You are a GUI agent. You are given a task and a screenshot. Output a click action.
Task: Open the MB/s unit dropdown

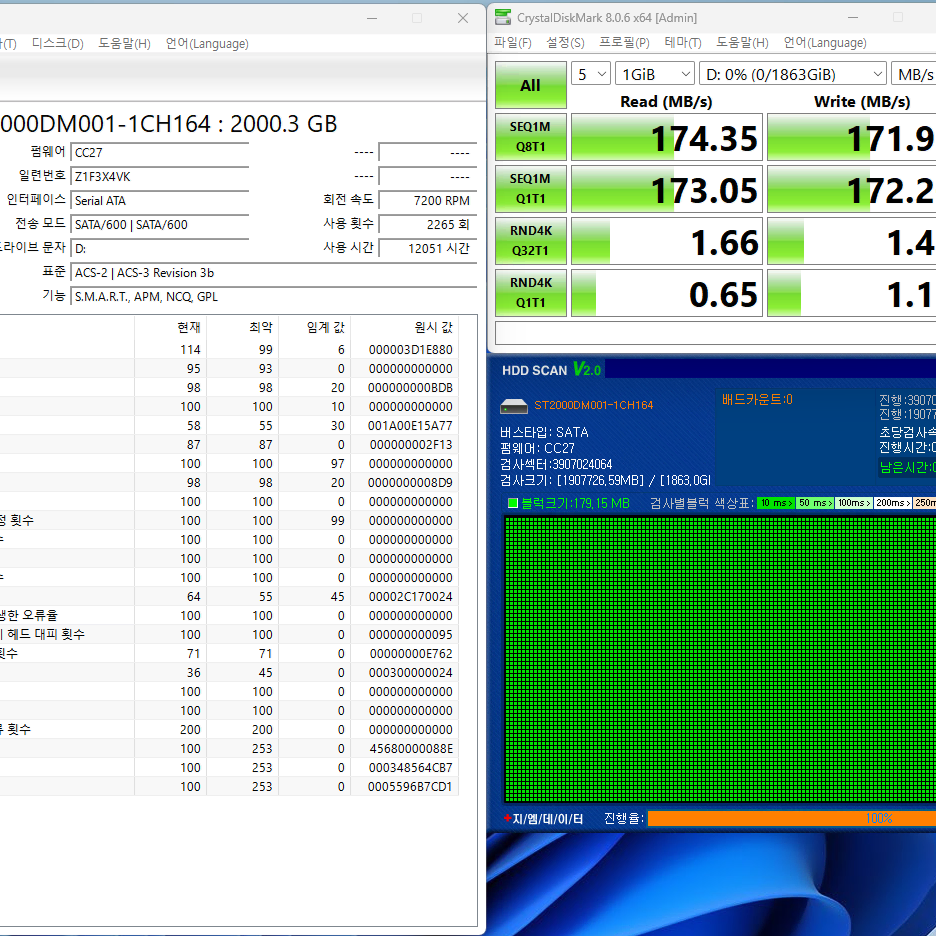click(x=913, y=74)
